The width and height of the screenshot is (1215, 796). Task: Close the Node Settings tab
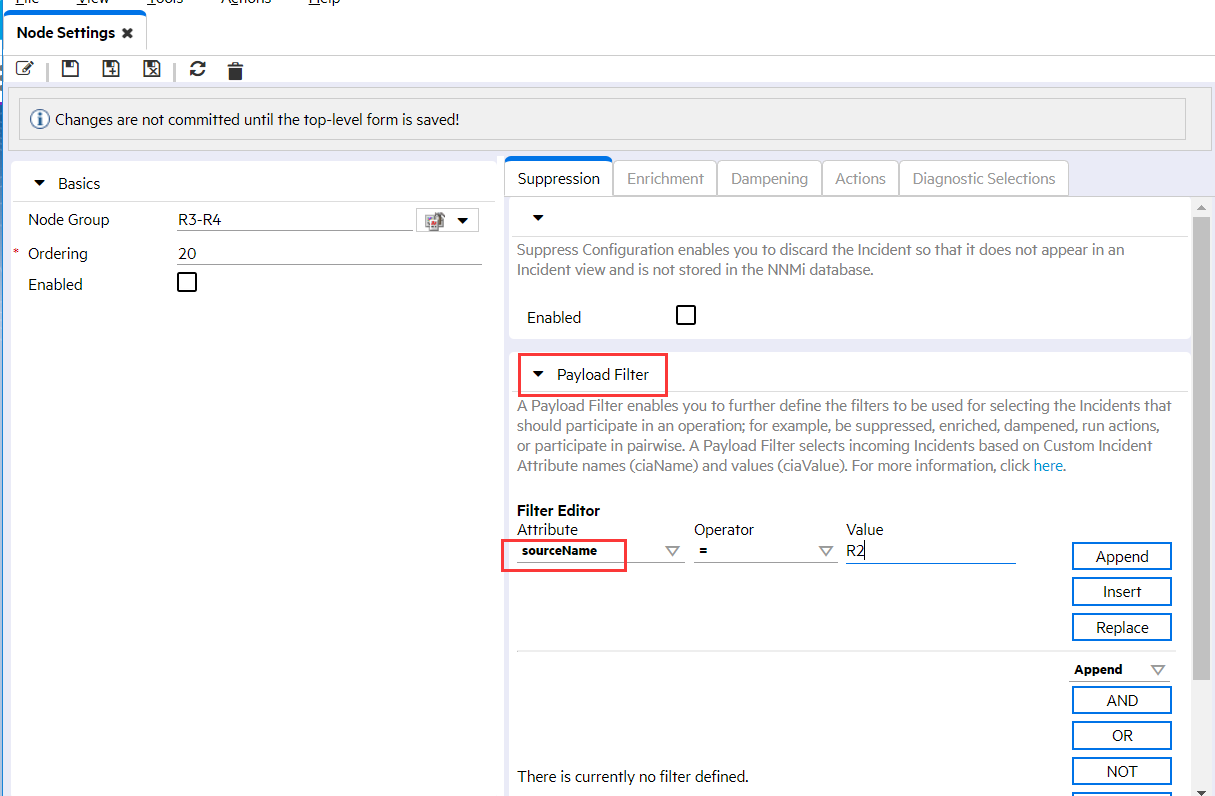click(x=127, y=33)
